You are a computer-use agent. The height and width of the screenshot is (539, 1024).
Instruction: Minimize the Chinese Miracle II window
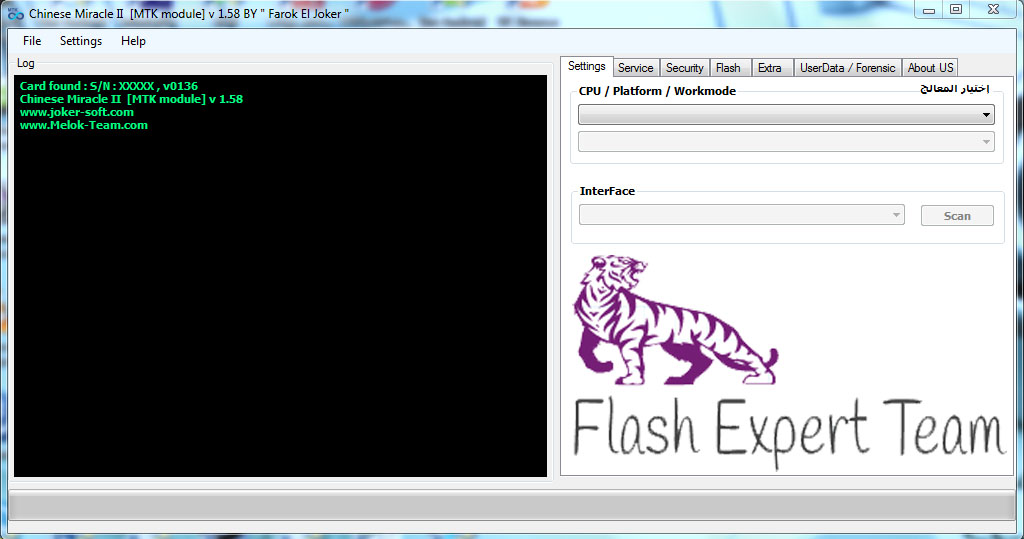pyautogui.click(x=929, y=10)
